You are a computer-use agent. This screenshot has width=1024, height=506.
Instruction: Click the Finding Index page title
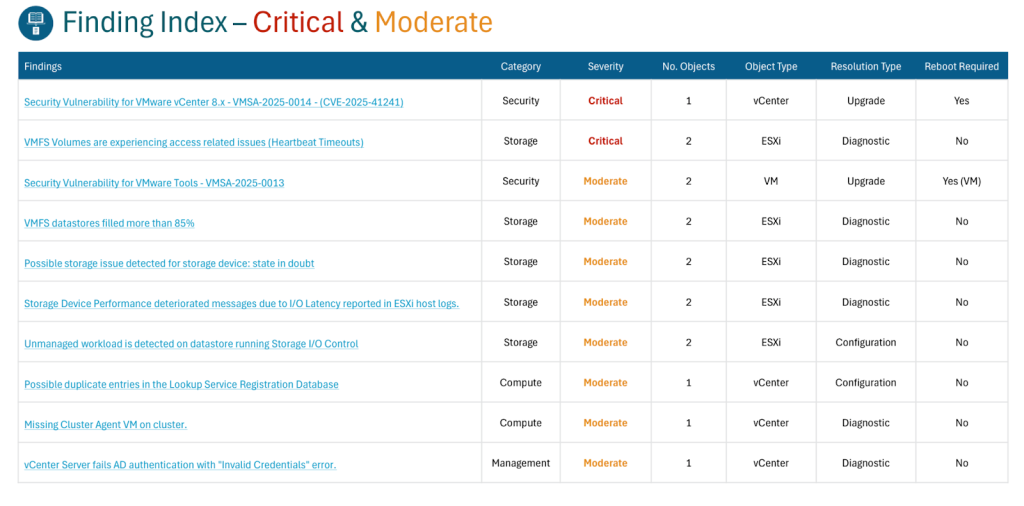(277, 23)
